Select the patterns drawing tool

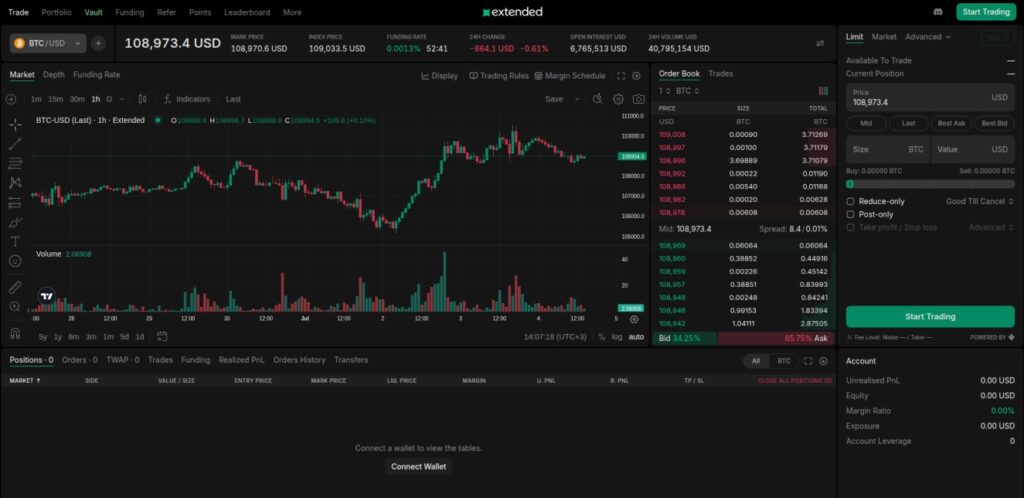15,183
